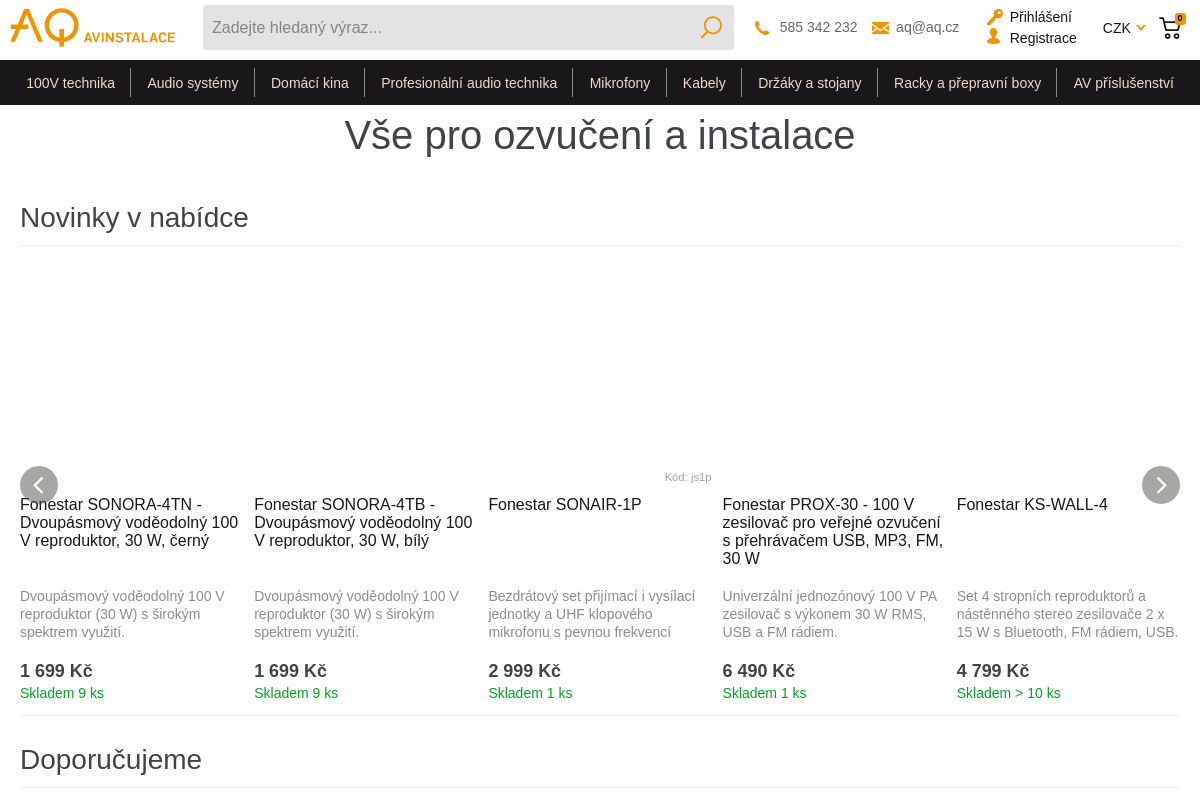Open the AV příslušenství menu
Screen dimensions: 1200x800
(x=1123, y=83)
